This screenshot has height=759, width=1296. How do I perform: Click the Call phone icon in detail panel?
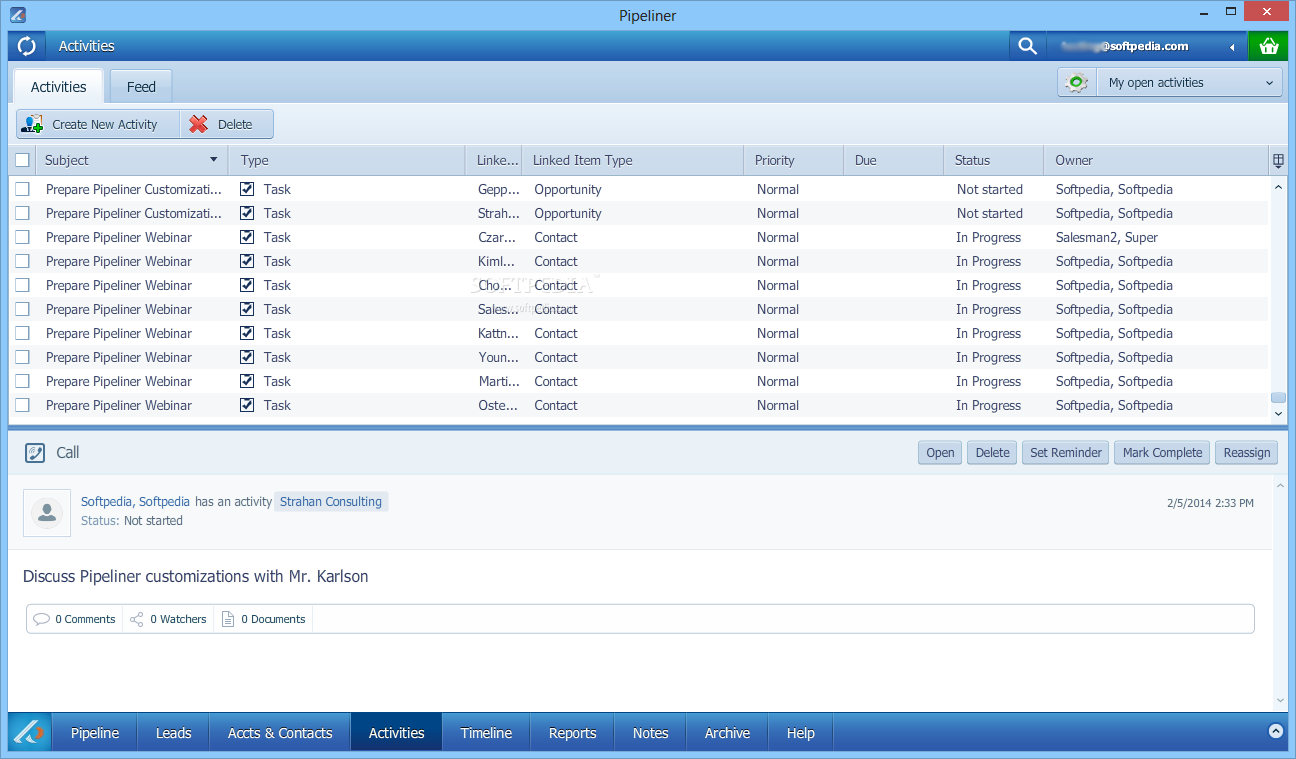click(35, 453)
